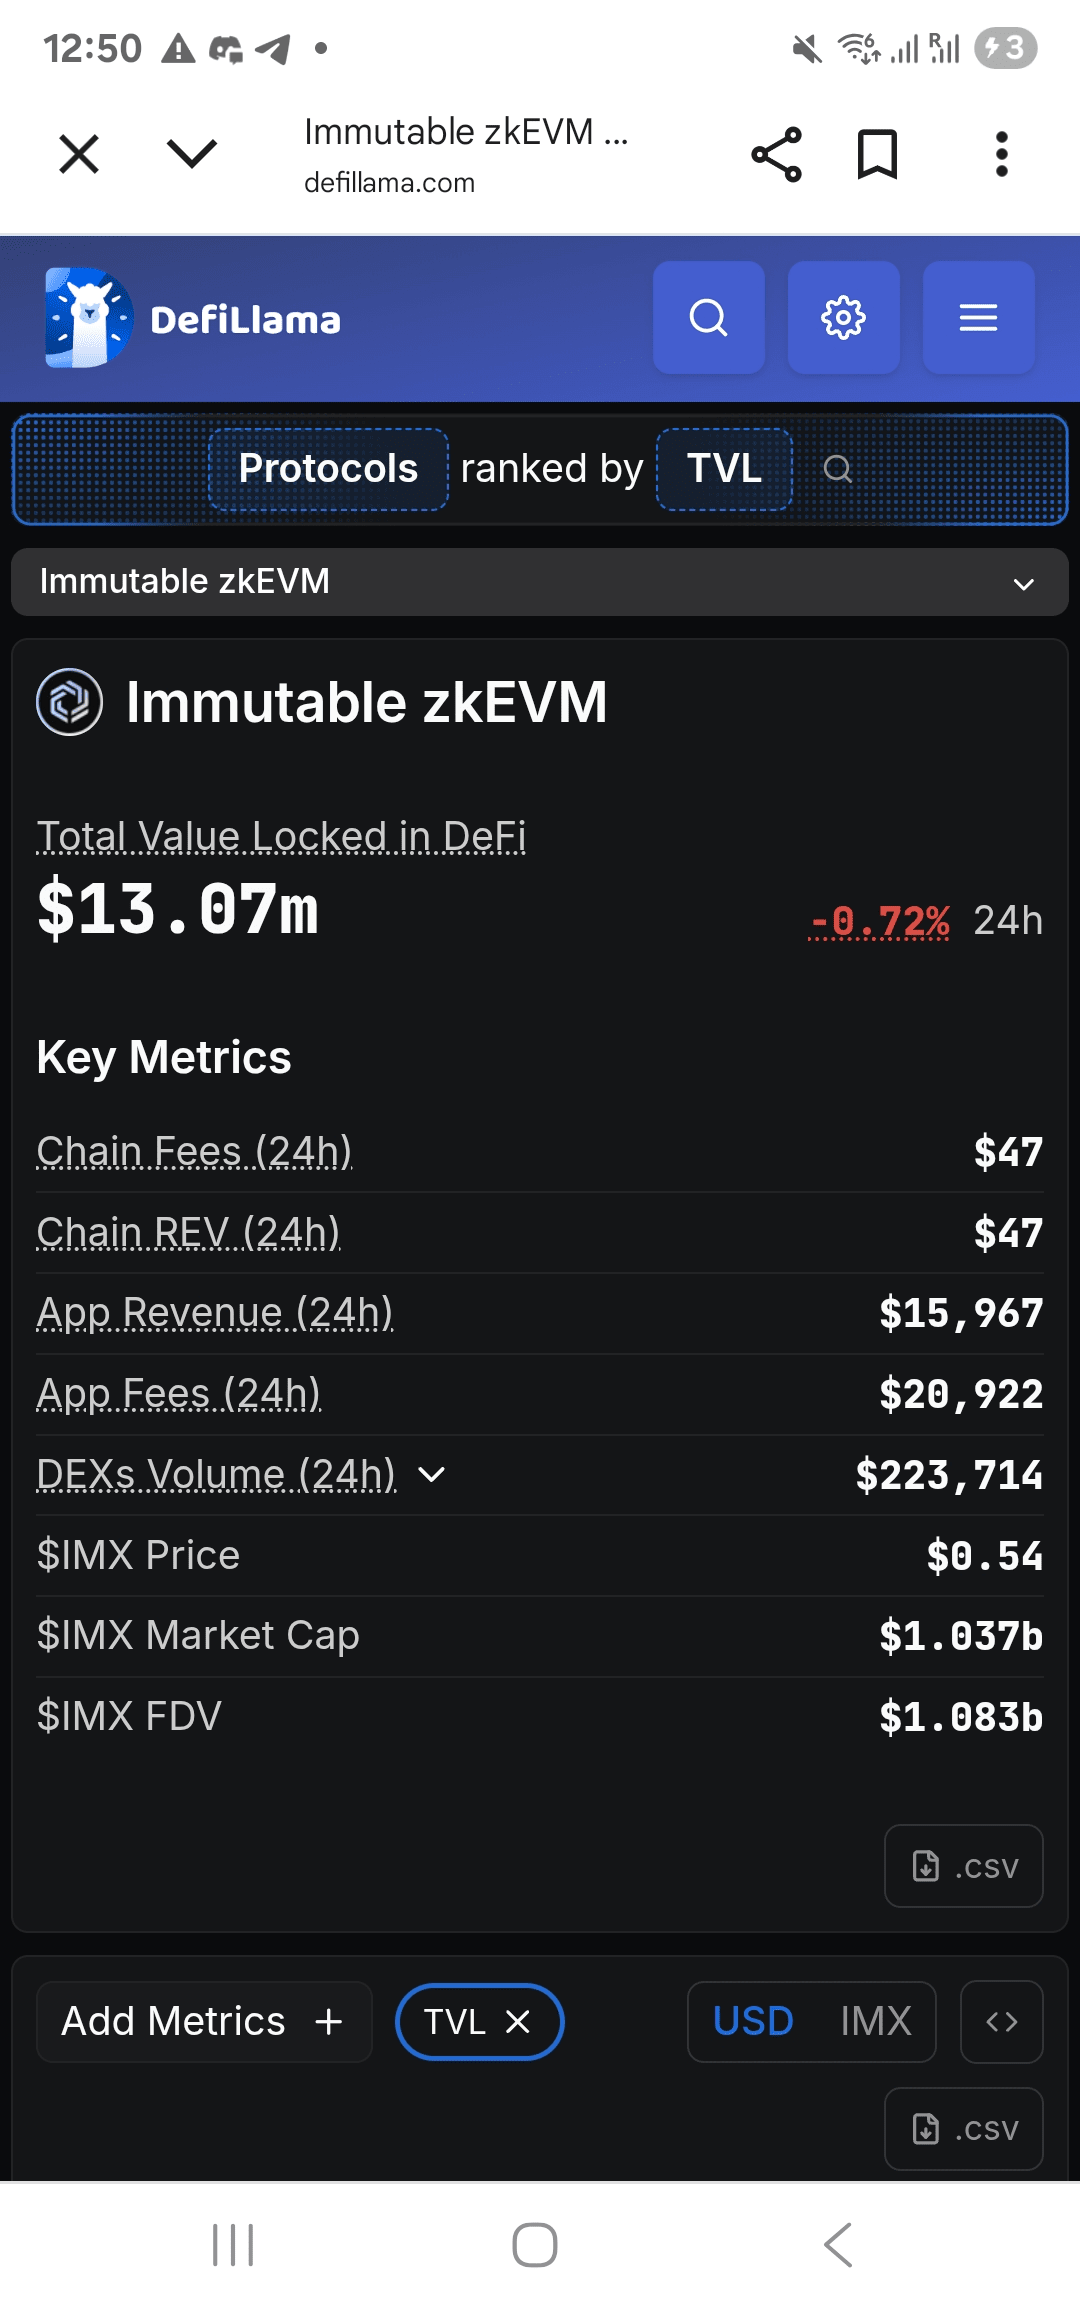Close the browser custom tab
Screen dimensions: 1080x2316
(79, 155)
